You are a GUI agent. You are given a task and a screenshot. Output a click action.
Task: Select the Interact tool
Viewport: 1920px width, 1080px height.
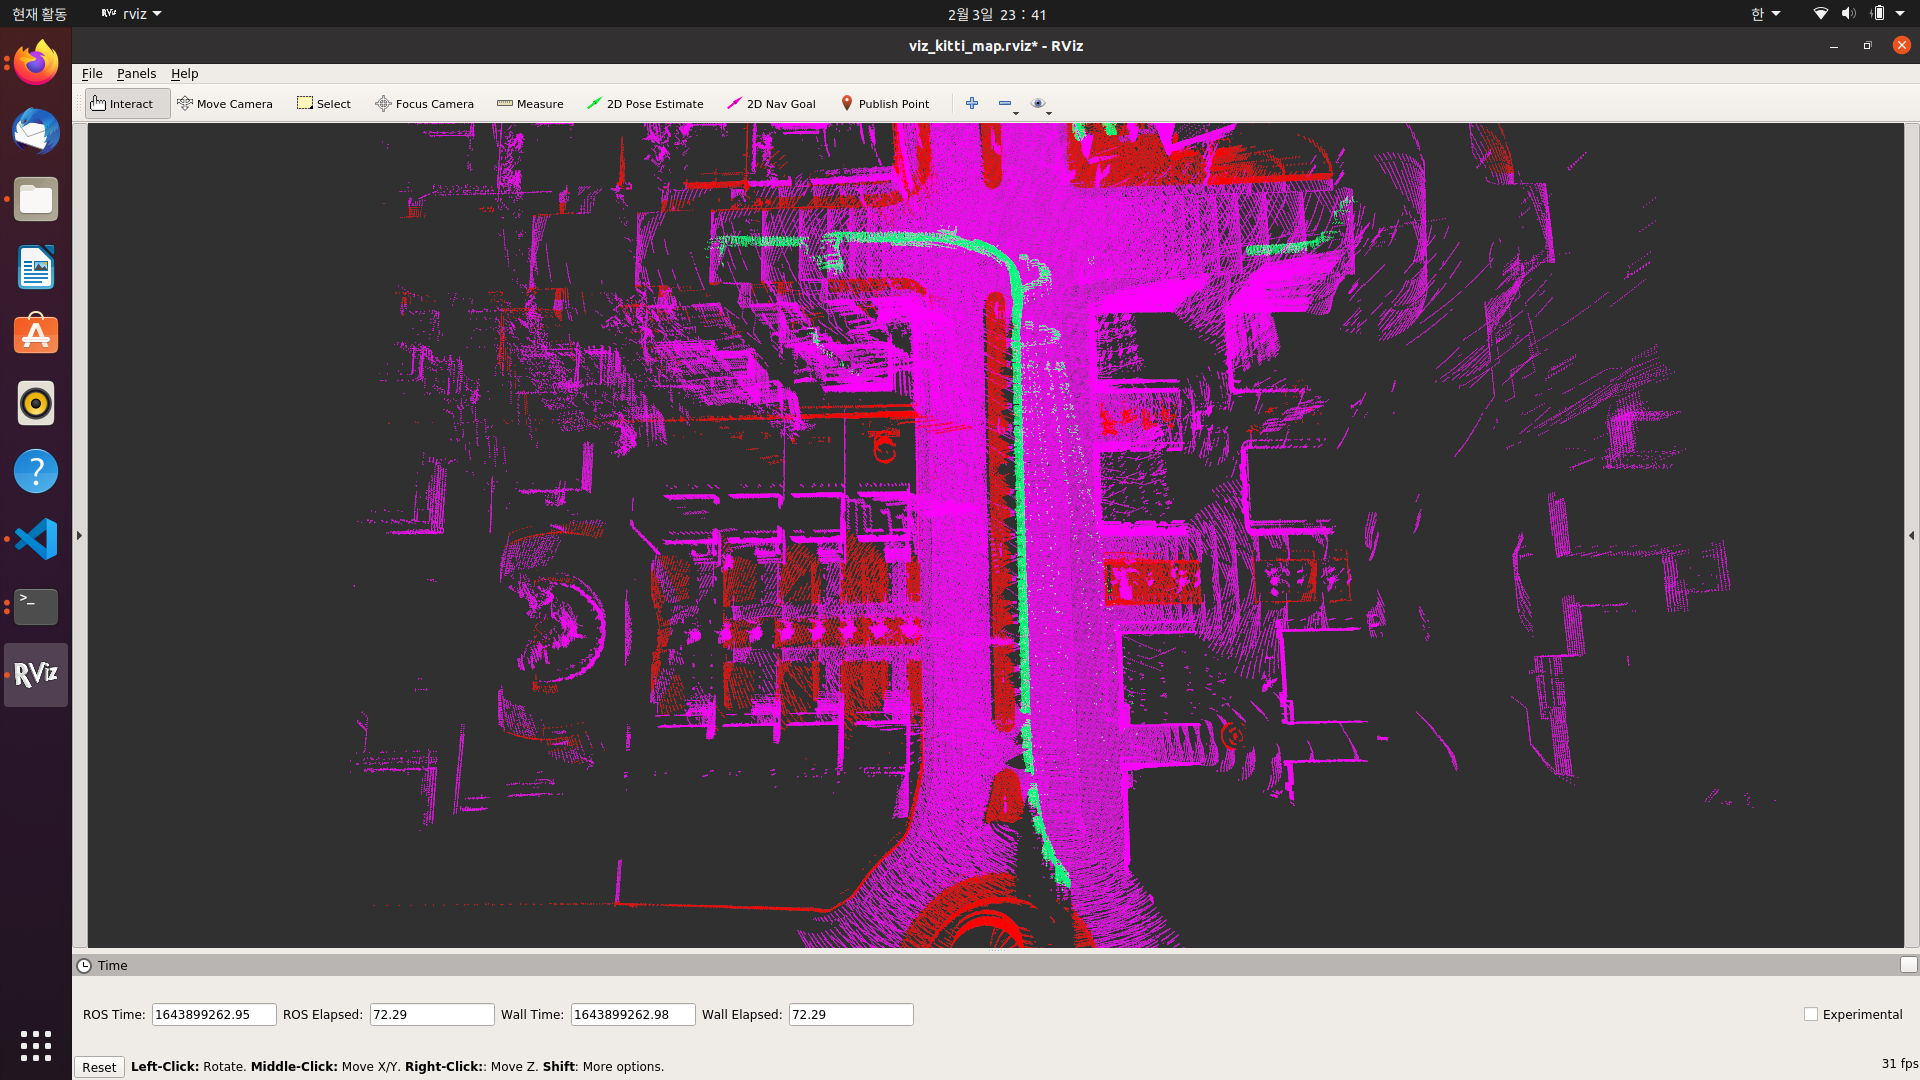127,104
